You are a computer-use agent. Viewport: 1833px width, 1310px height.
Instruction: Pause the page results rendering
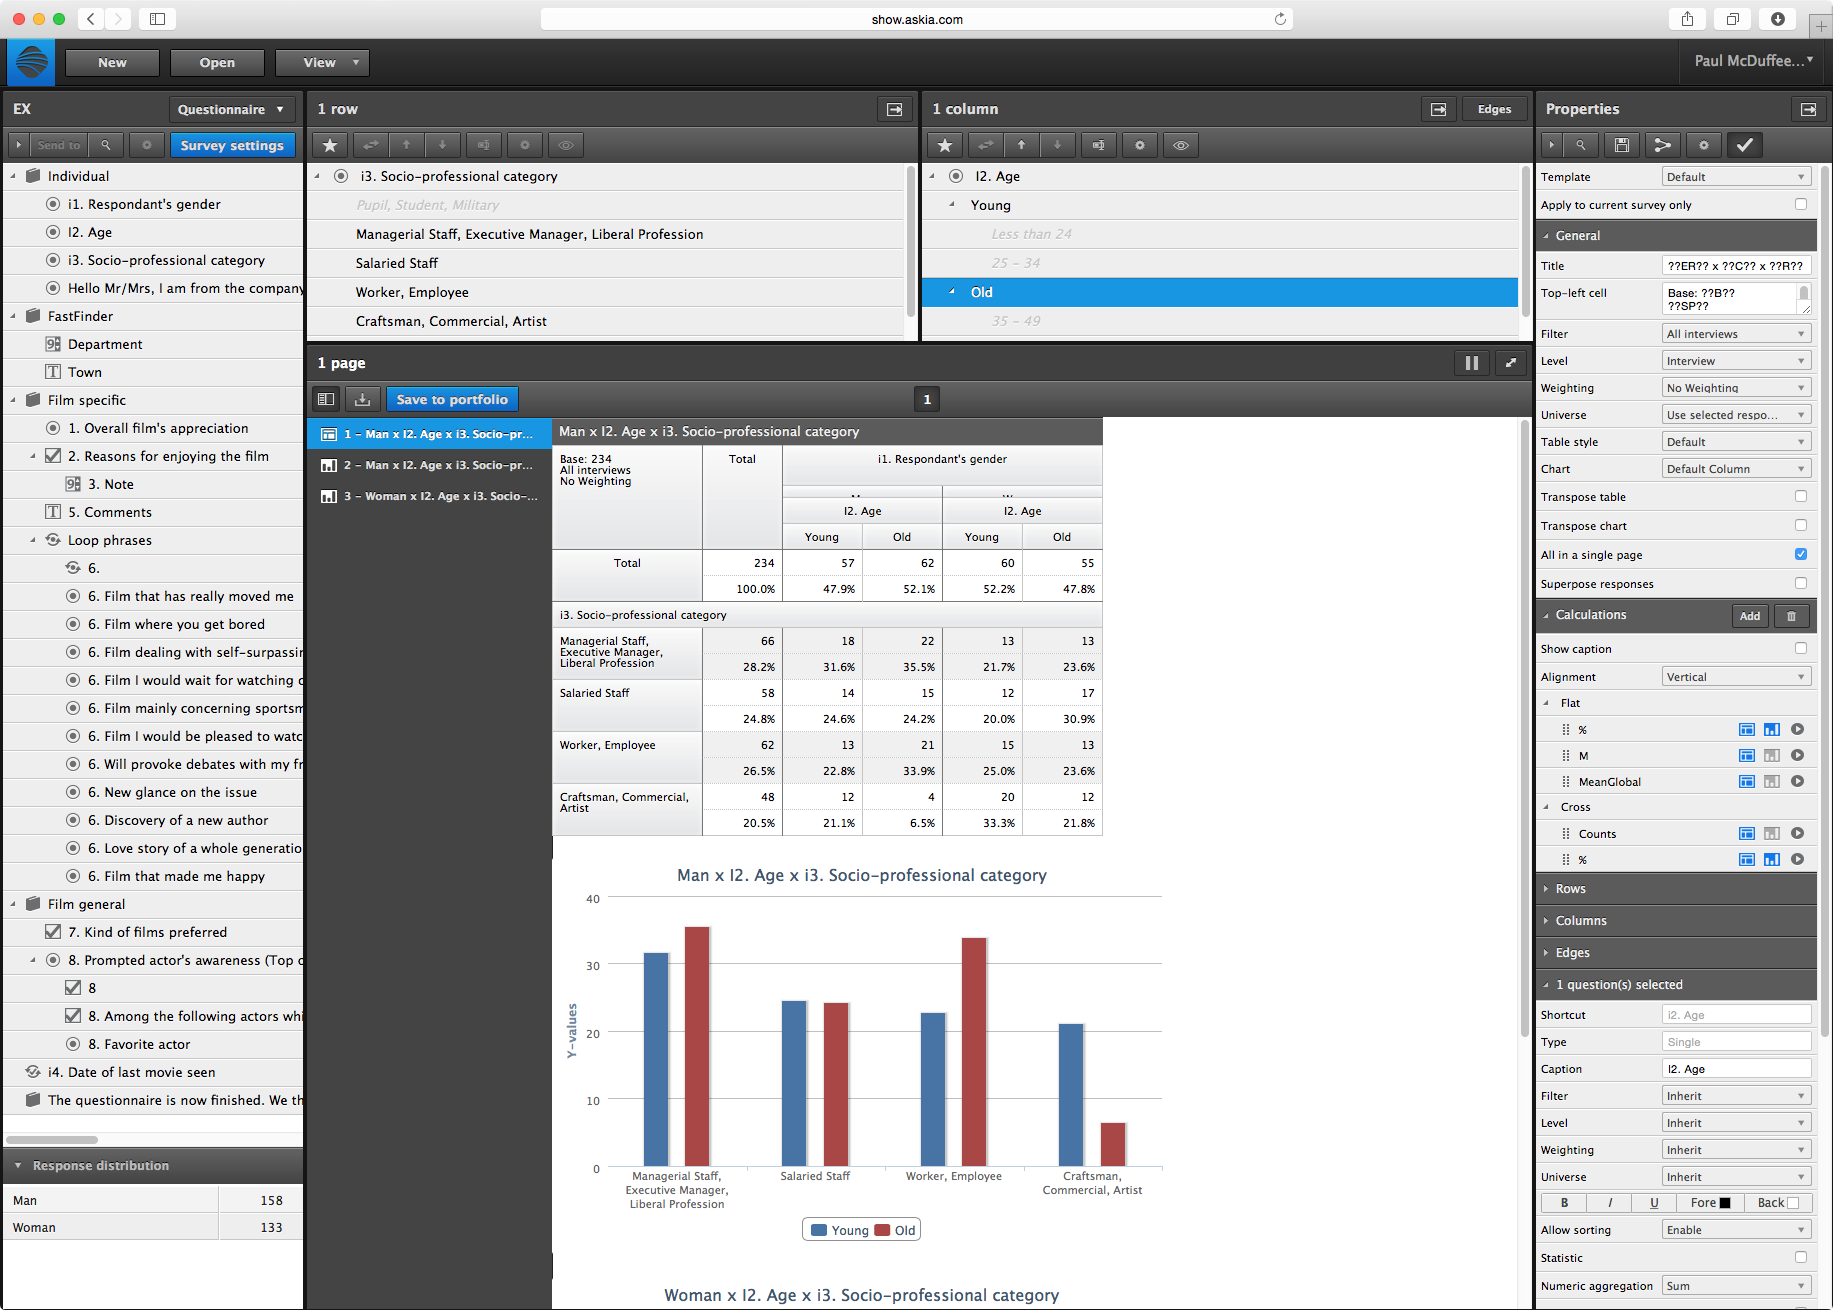click(x=1471, y=363)
